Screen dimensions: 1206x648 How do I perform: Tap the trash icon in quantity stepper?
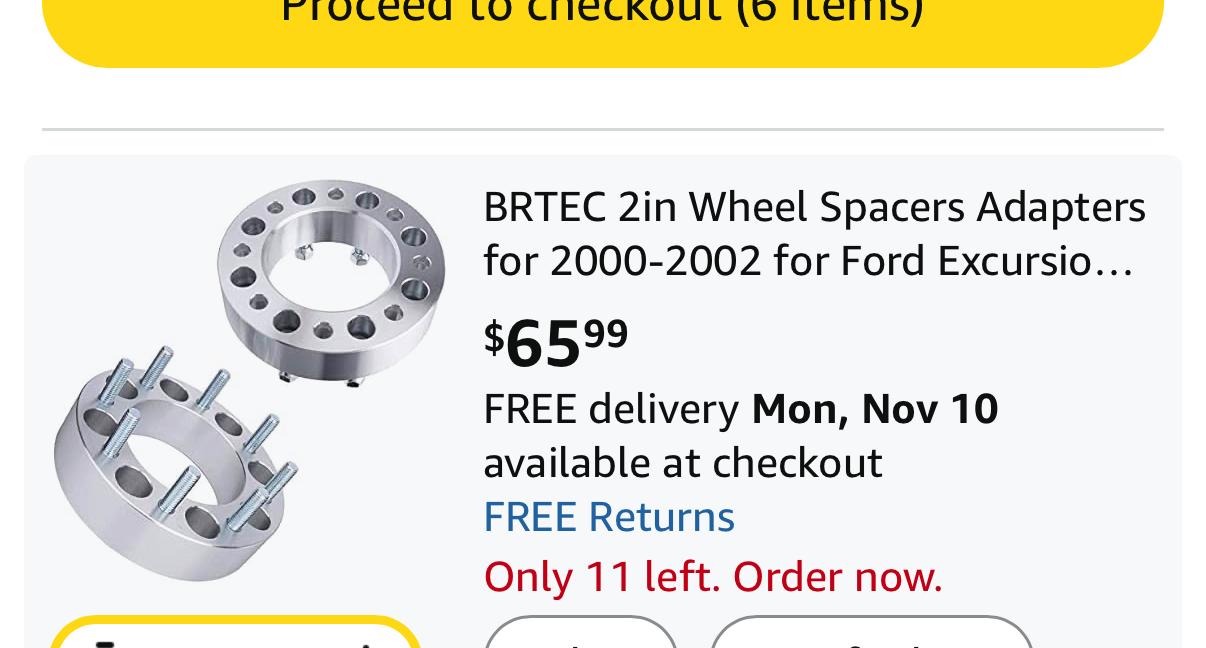pyautogui.click(x=106, y=641)
